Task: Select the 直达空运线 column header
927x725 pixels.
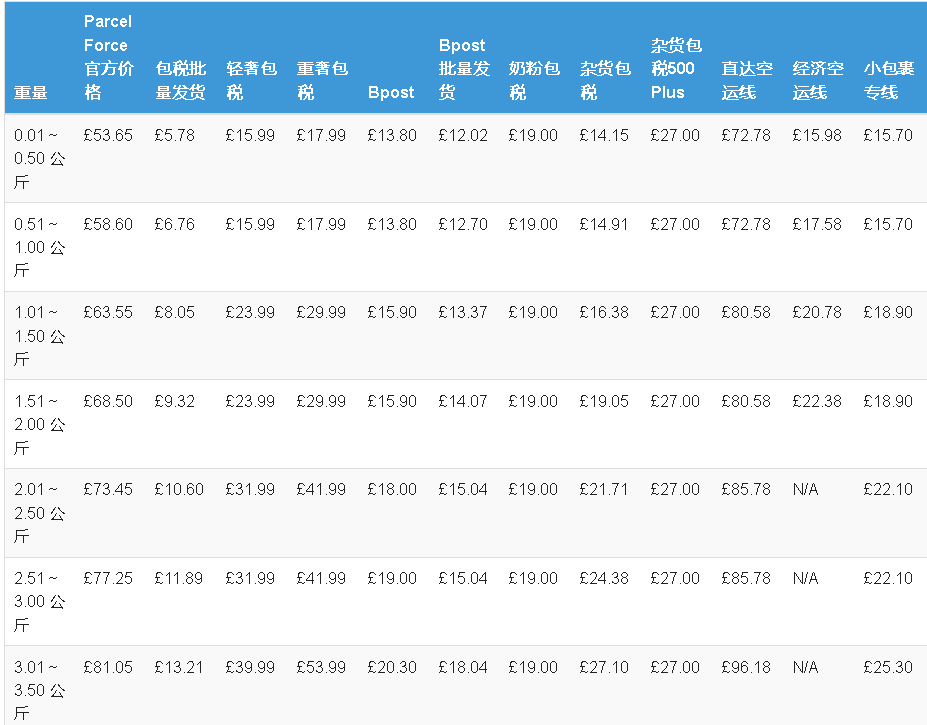Action: tap(747, 80)
